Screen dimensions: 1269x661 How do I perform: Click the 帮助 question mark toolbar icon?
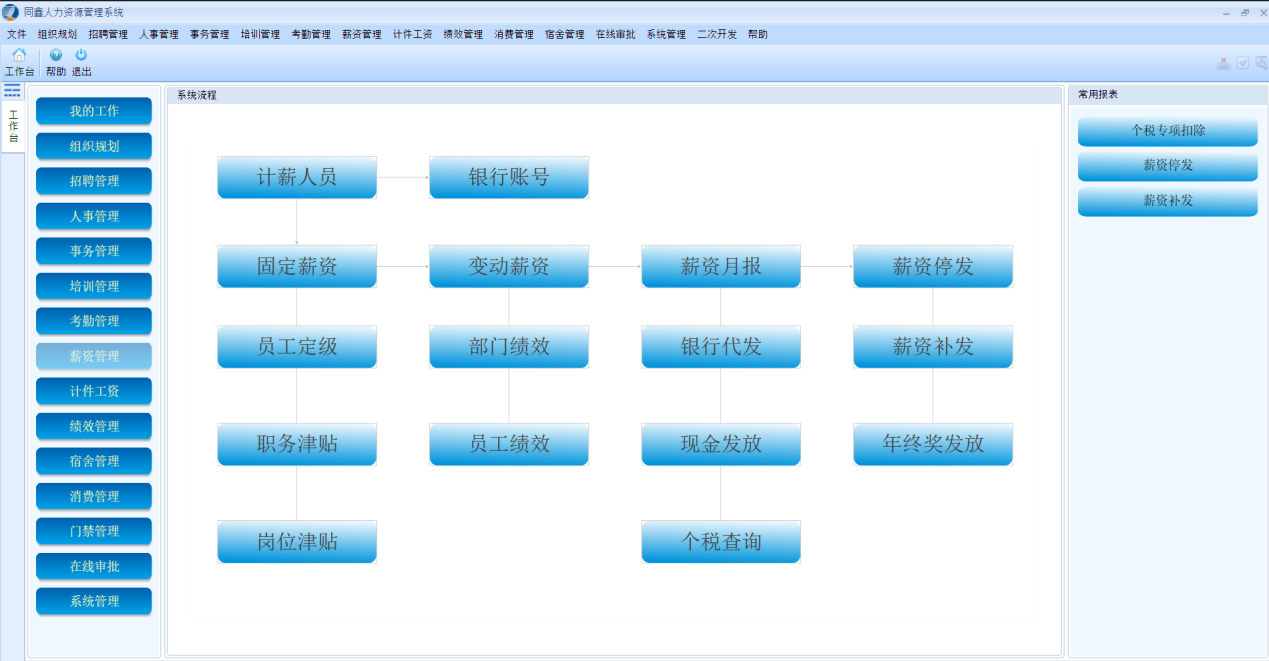point(56,56)
